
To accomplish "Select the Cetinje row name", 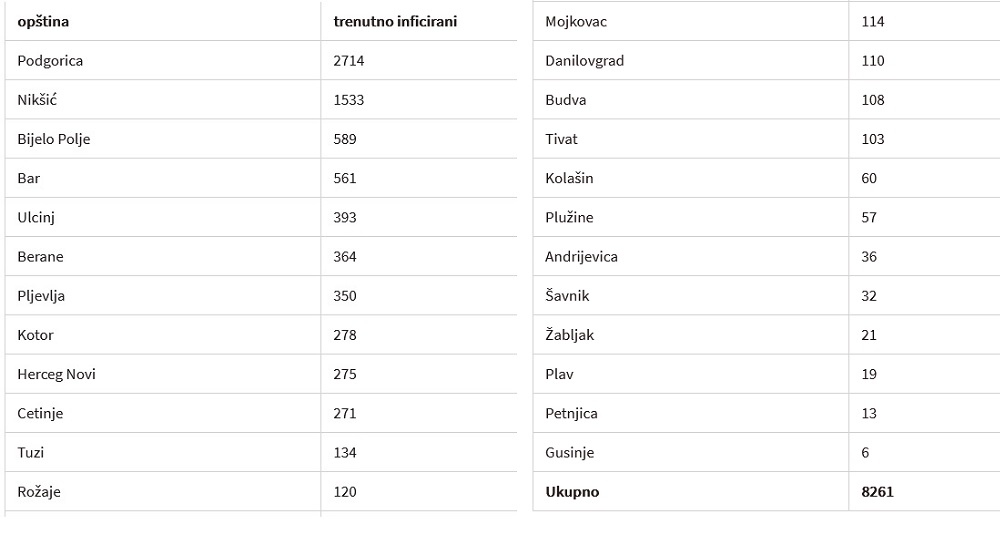I will 40,413.
